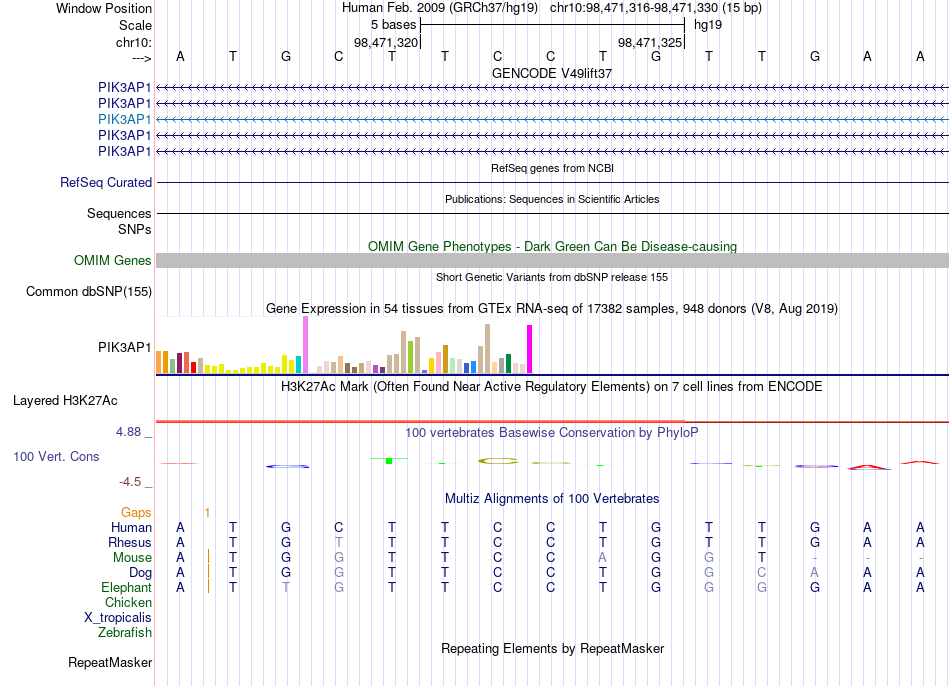950x686 pixels.
Task: Open RefSeq Curated track settings
Action: [x=105, y=182]
